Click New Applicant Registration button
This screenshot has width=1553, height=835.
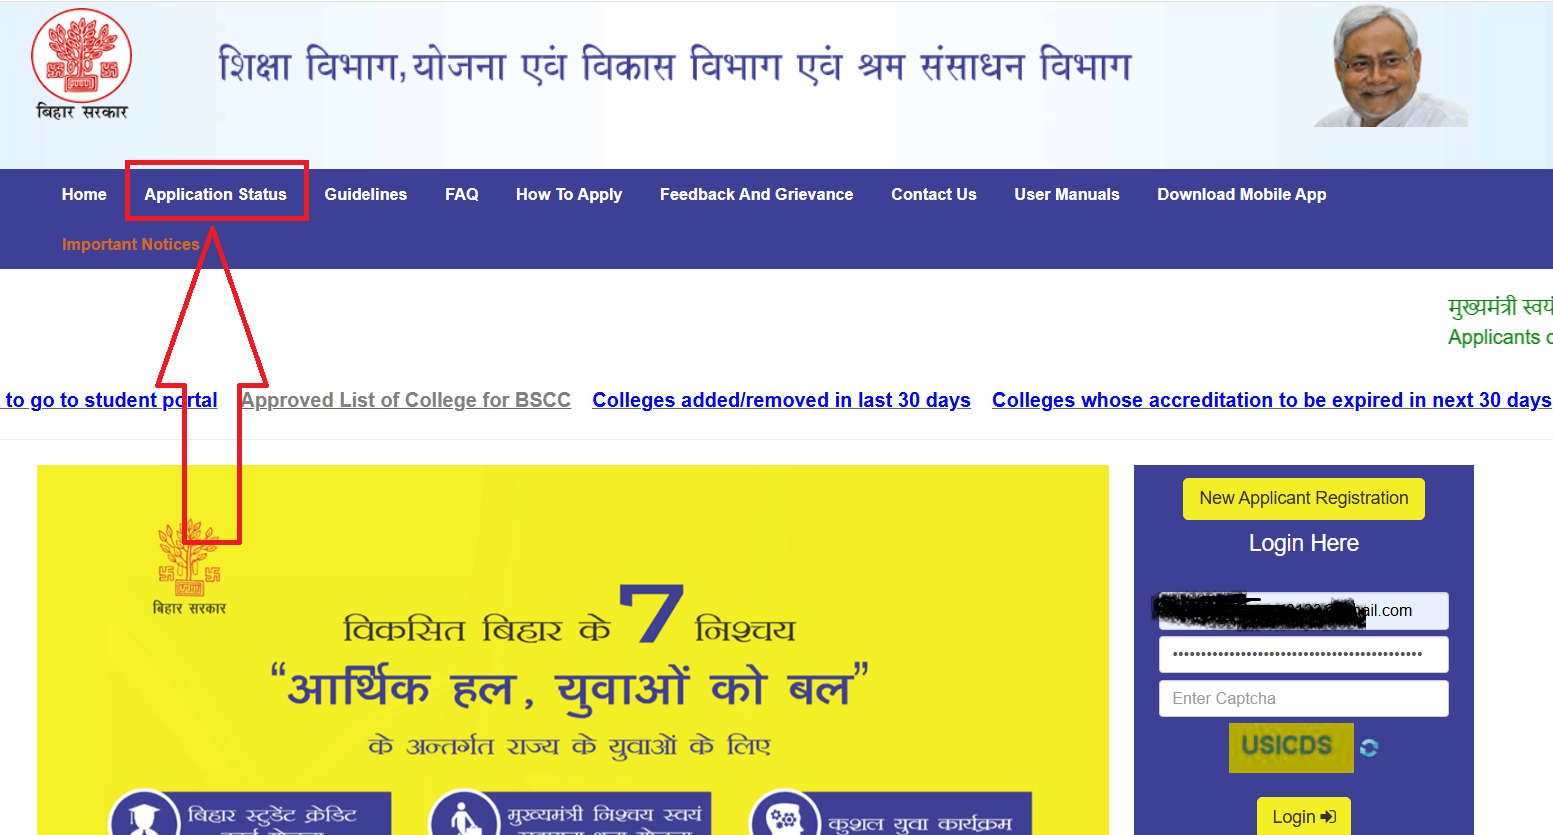1304,498
